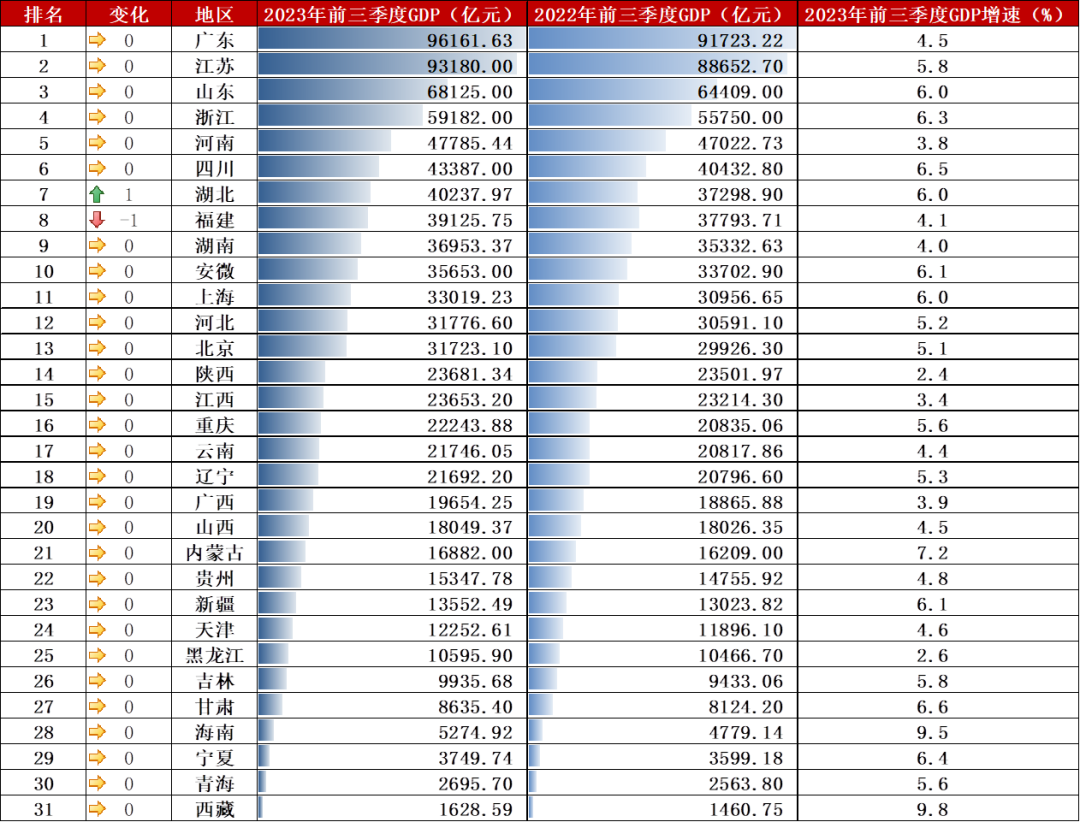Viewport: 1080px width, 822px height.
Task: Click the orange arrow icon in 江苏 row
Action: coord(97,65)
